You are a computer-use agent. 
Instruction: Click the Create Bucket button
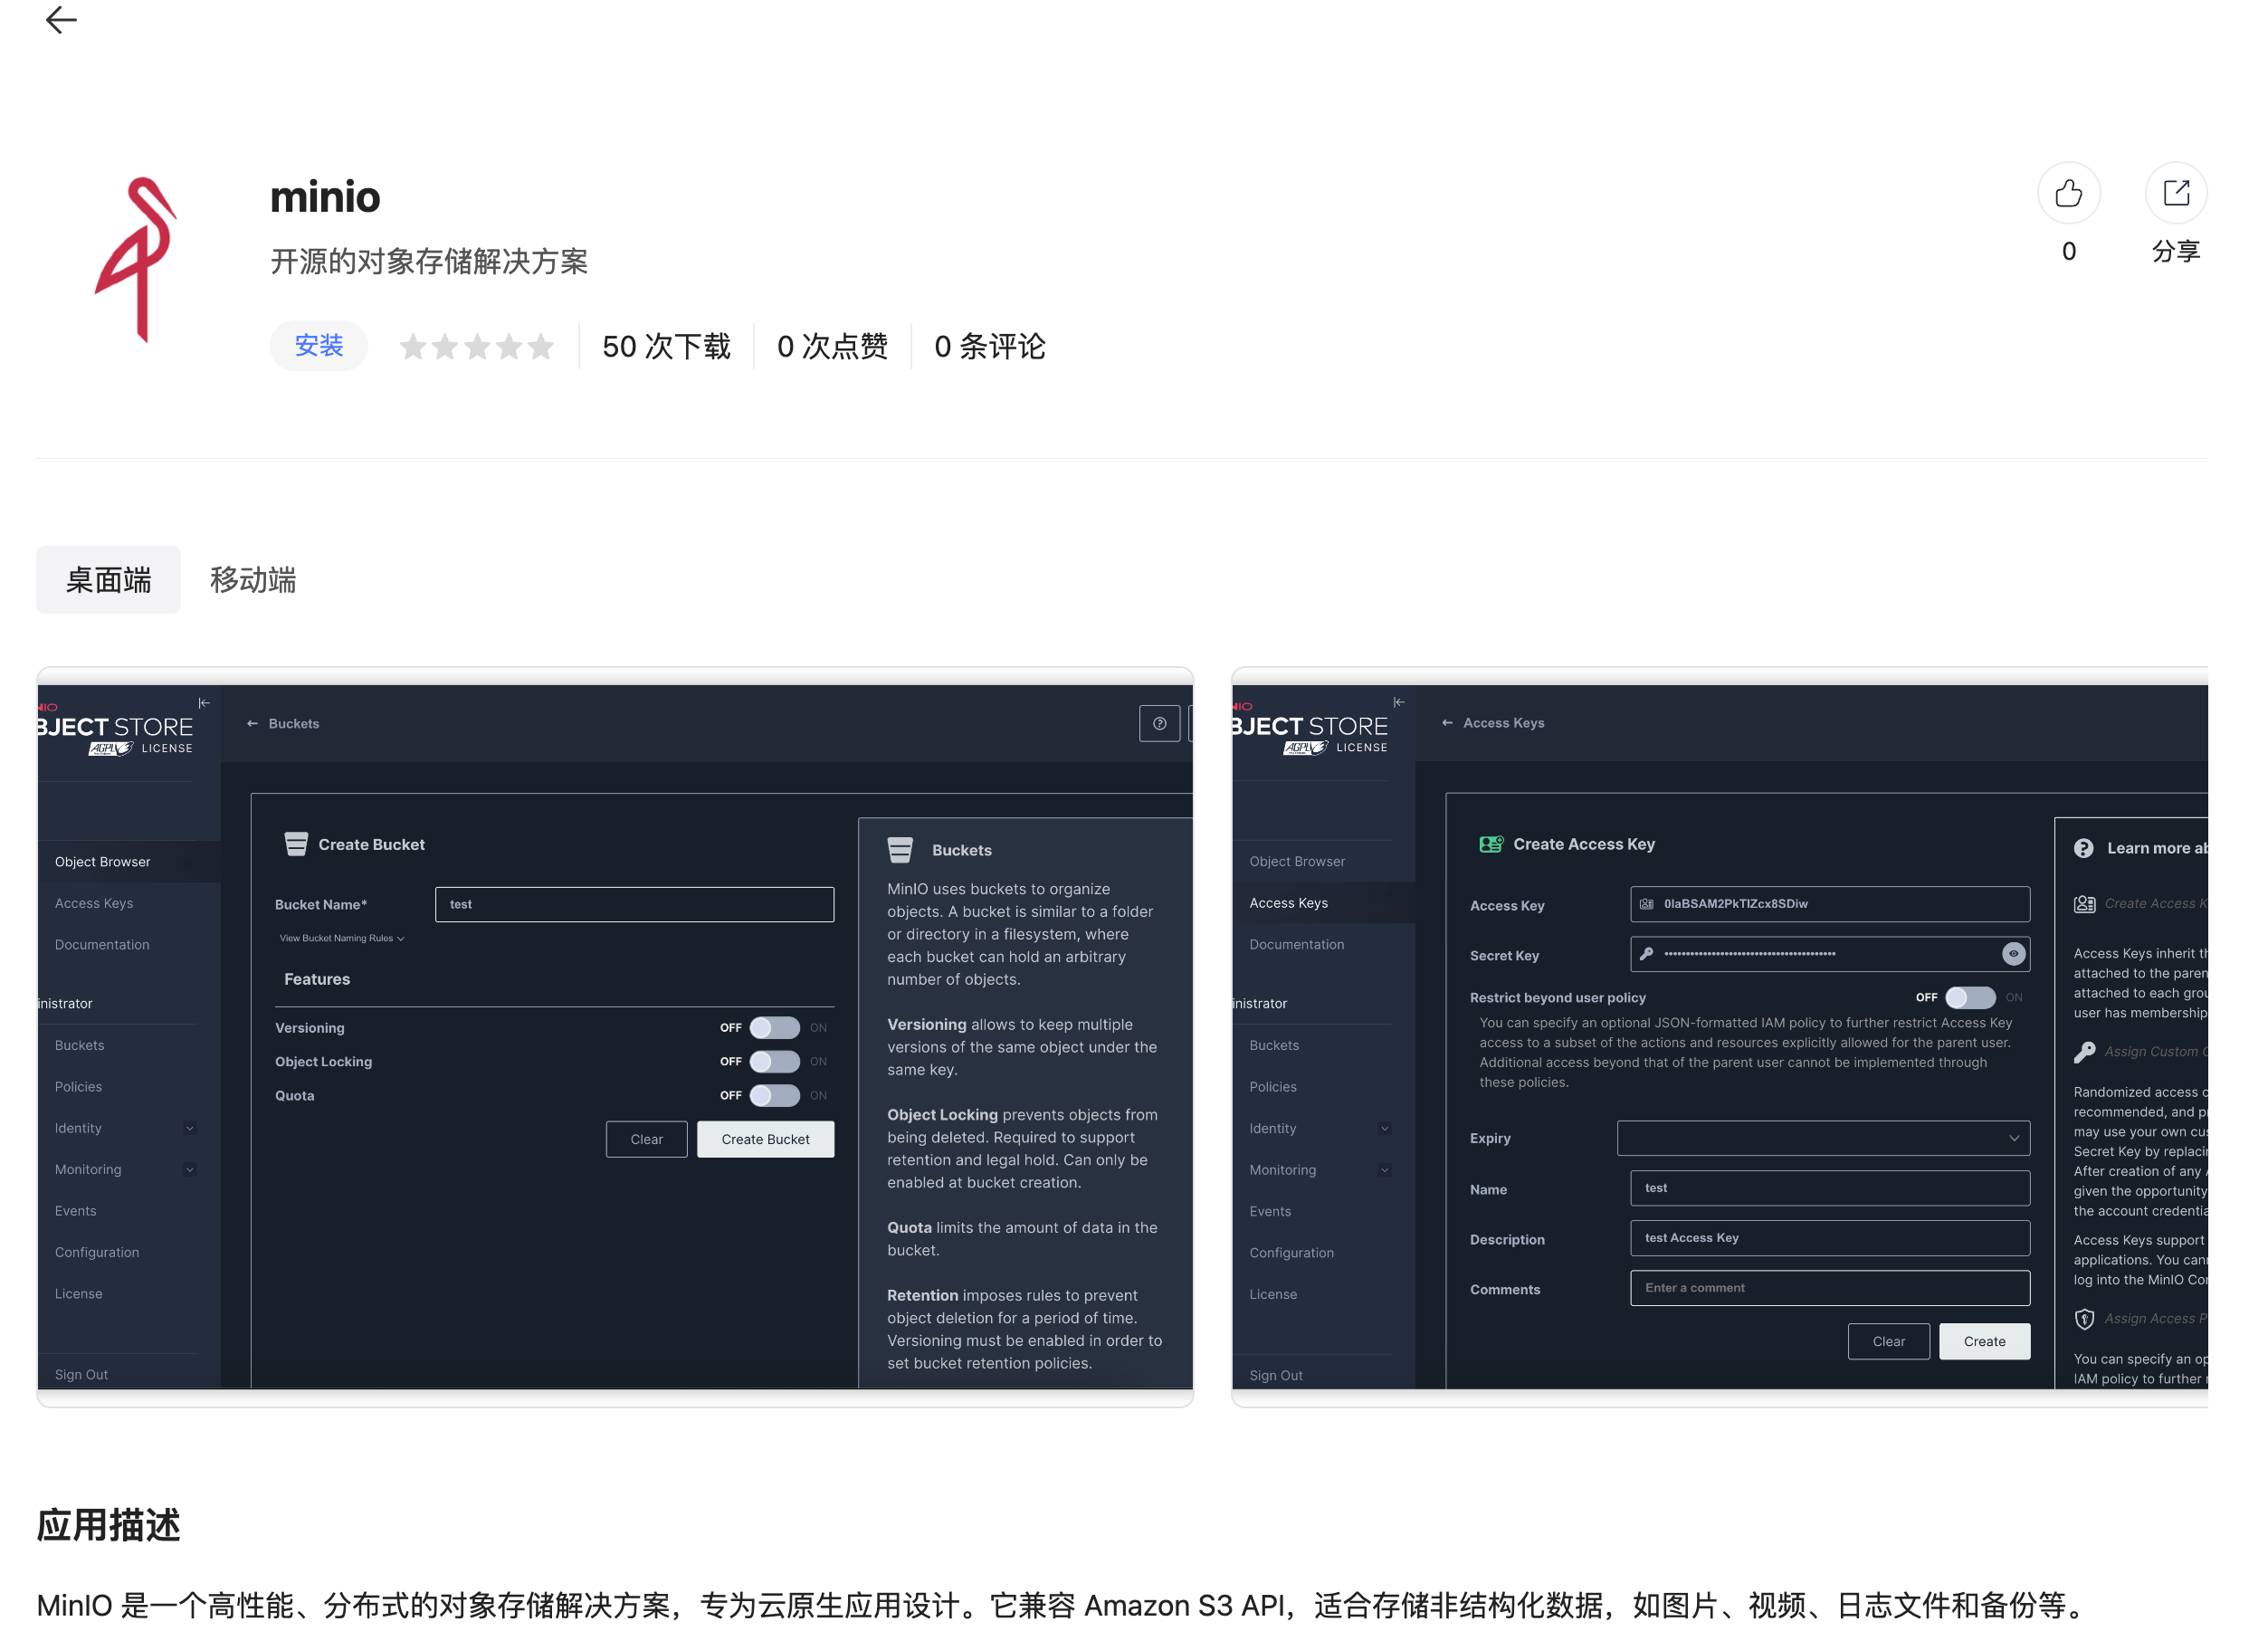point(765,1140)
